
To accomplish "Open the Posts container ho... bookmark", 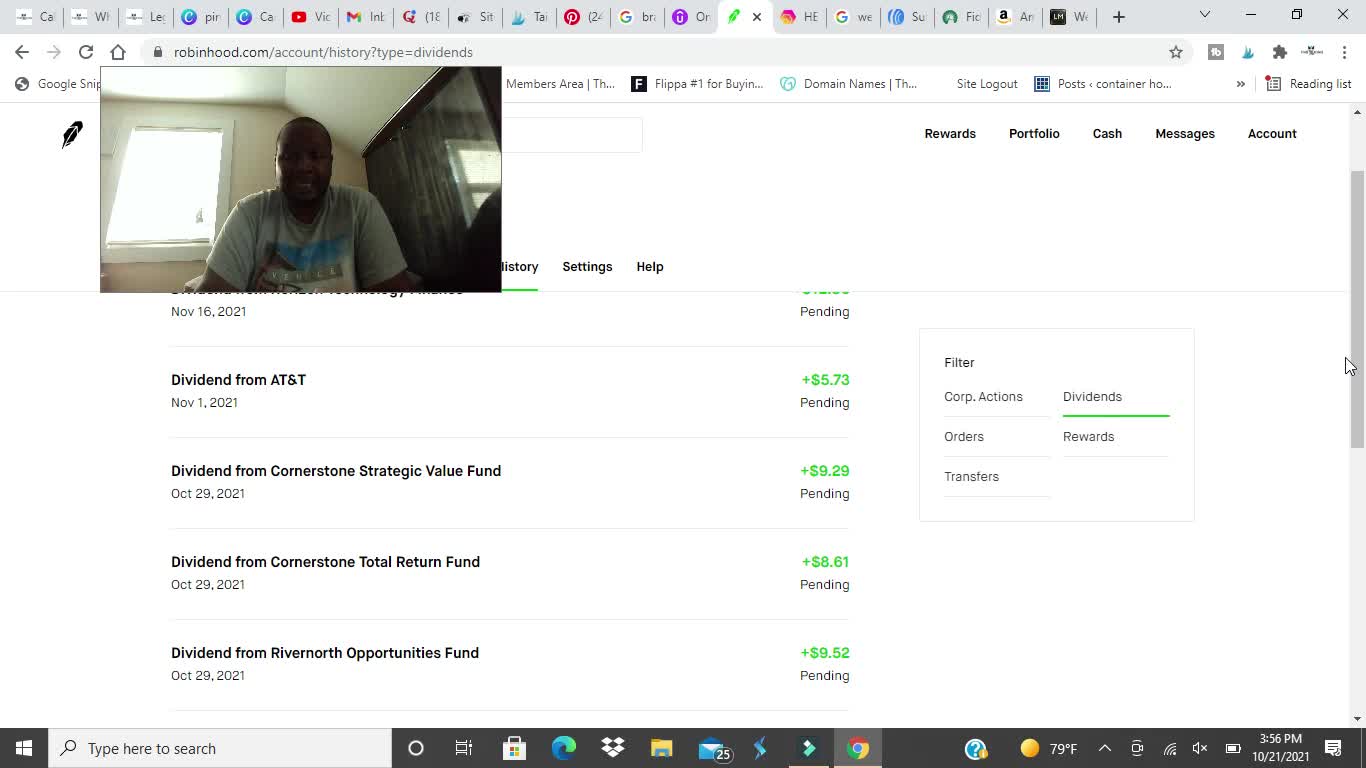I will 1103,84.
